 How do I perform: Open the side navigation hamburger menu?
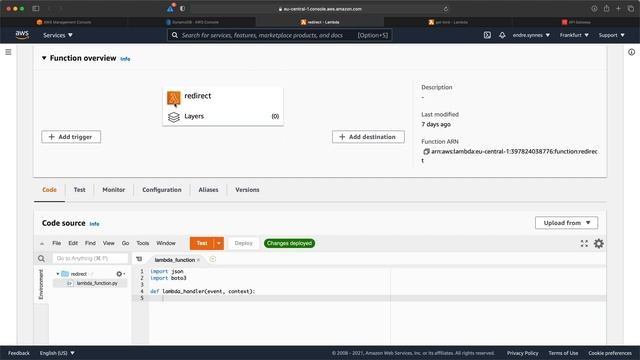[x=8, y=52]
